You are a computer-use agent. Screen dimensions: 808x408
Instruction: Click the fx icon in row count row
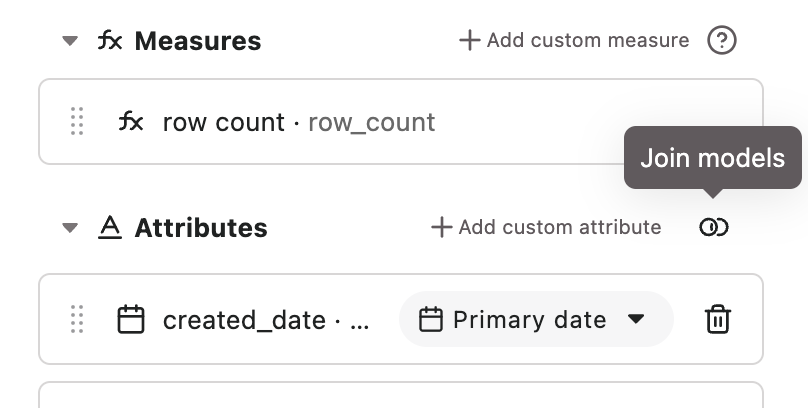[x=131, y=122]
